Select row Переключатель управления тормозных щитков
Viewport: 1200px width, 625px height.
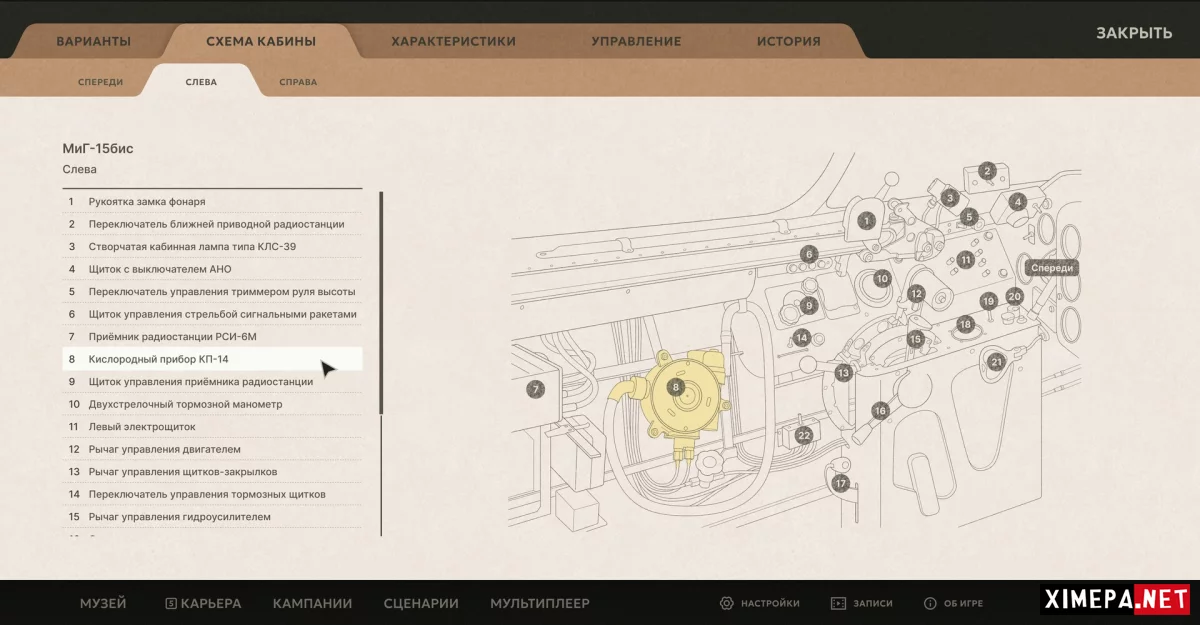click(212, 494)
